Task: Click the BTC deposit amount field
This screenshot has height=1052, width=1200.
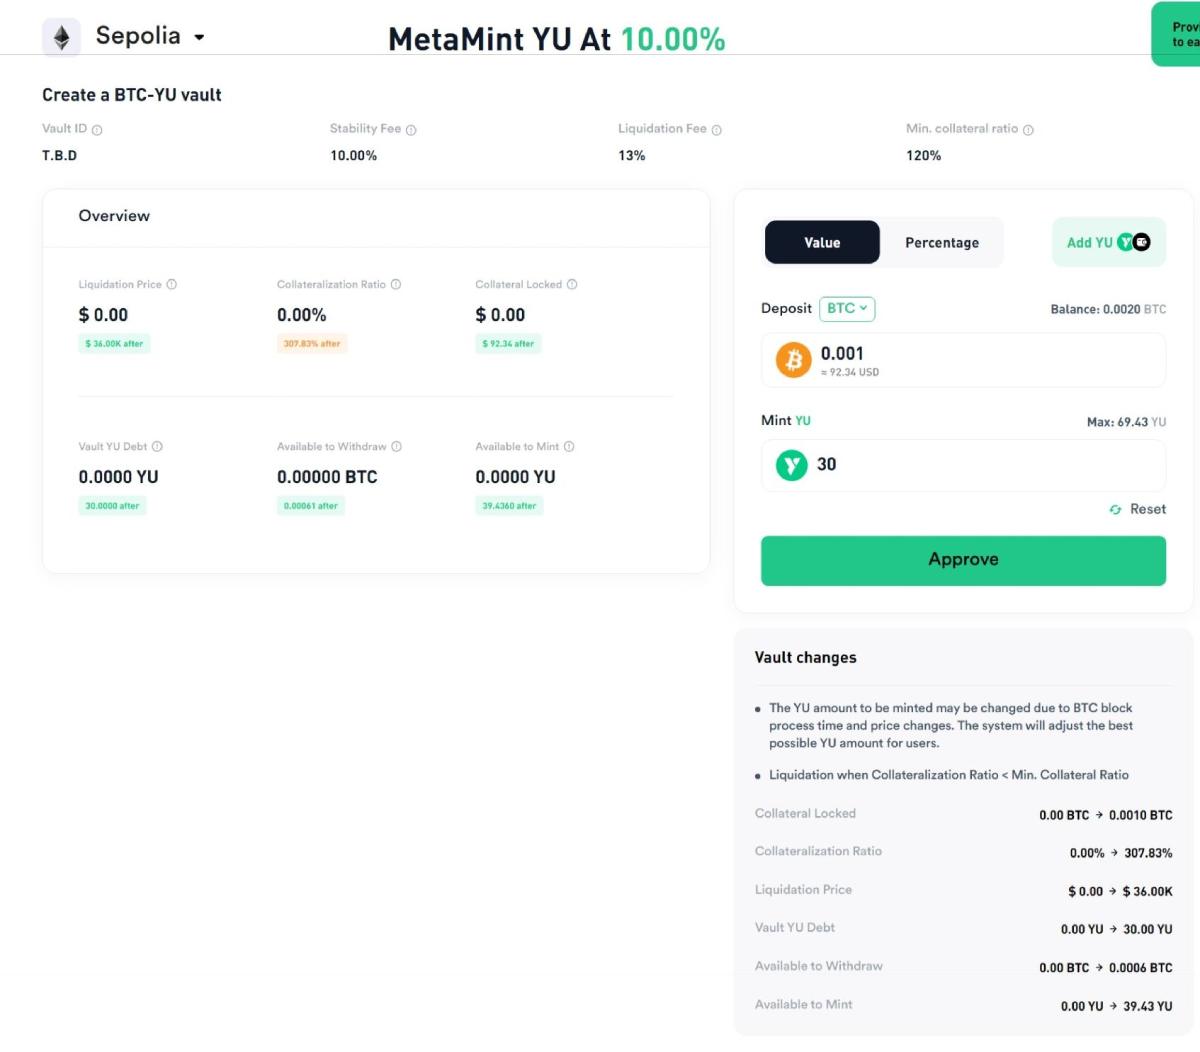Action: point(980,360)
